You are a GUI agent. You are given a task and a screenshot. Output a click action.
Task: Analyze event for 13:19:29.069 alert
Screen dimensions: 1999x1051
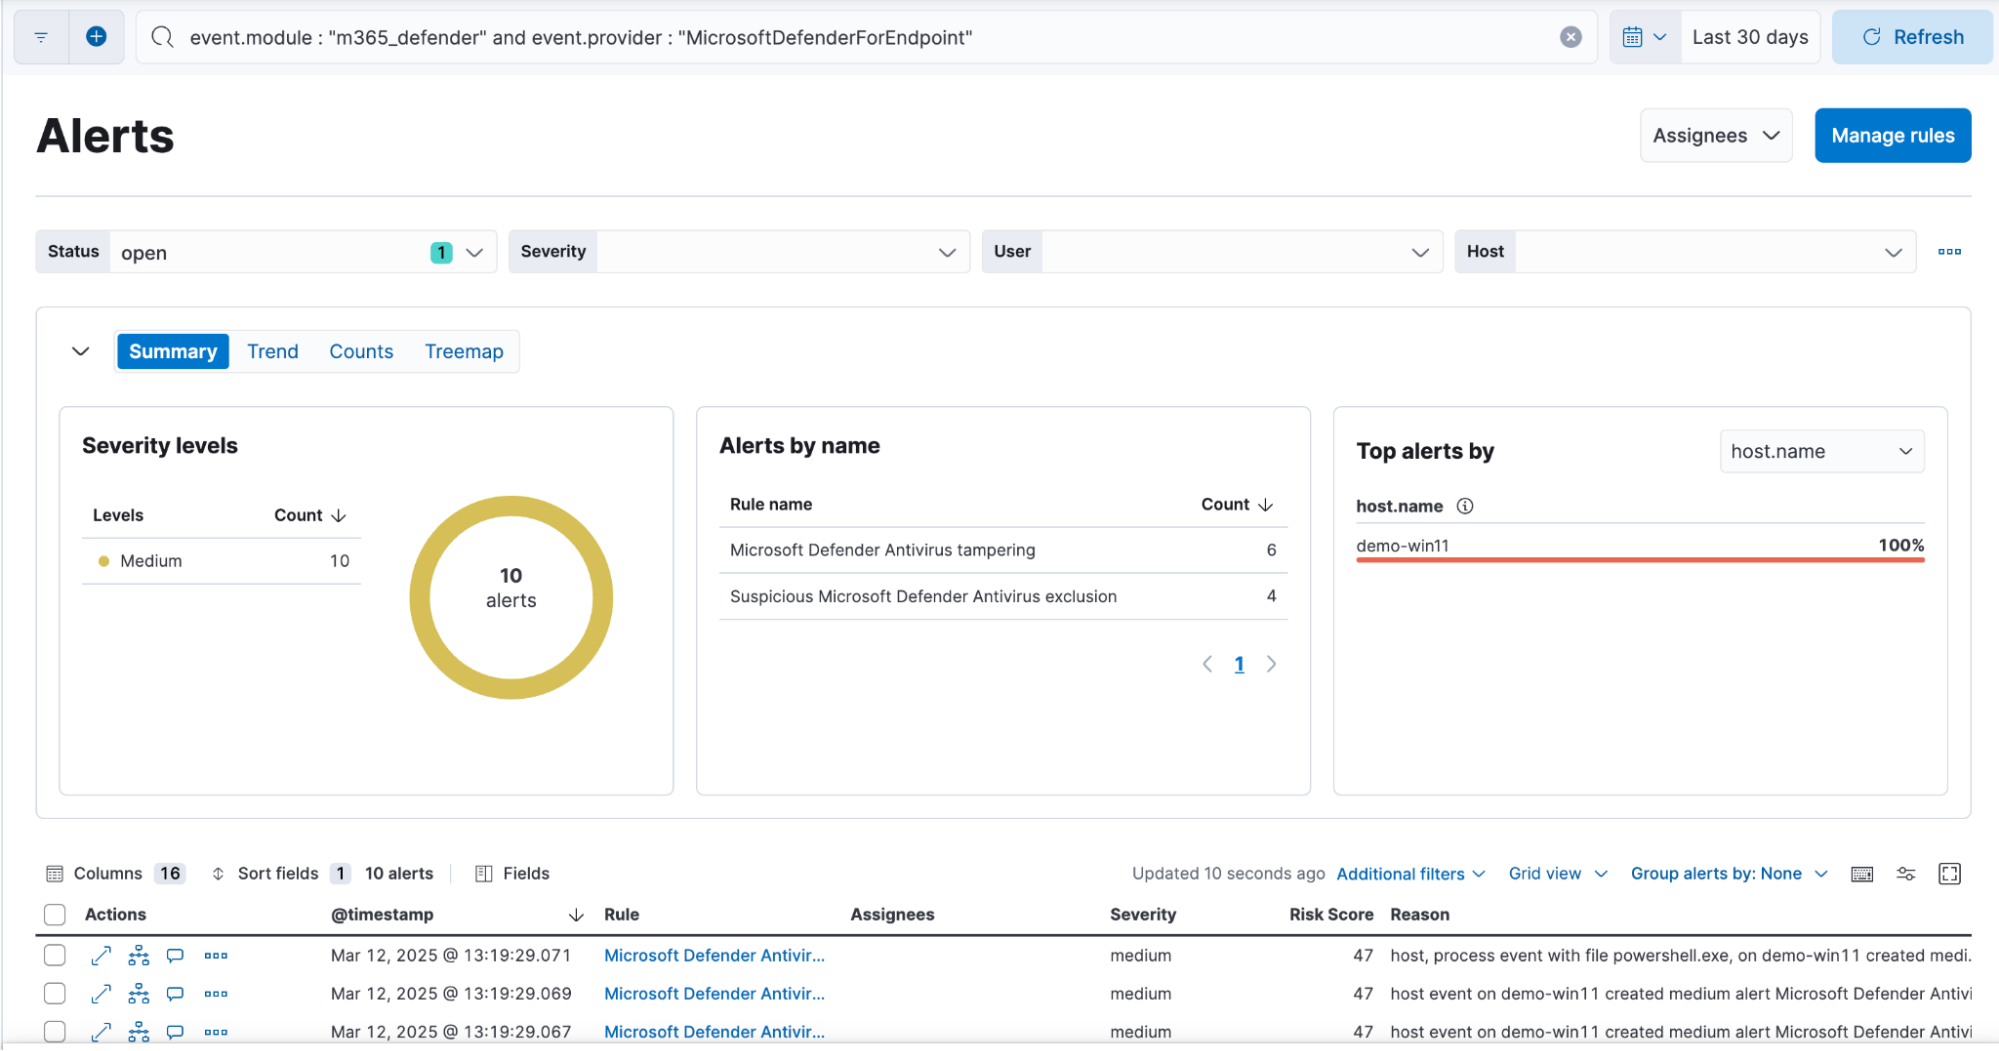pos(139,993)
